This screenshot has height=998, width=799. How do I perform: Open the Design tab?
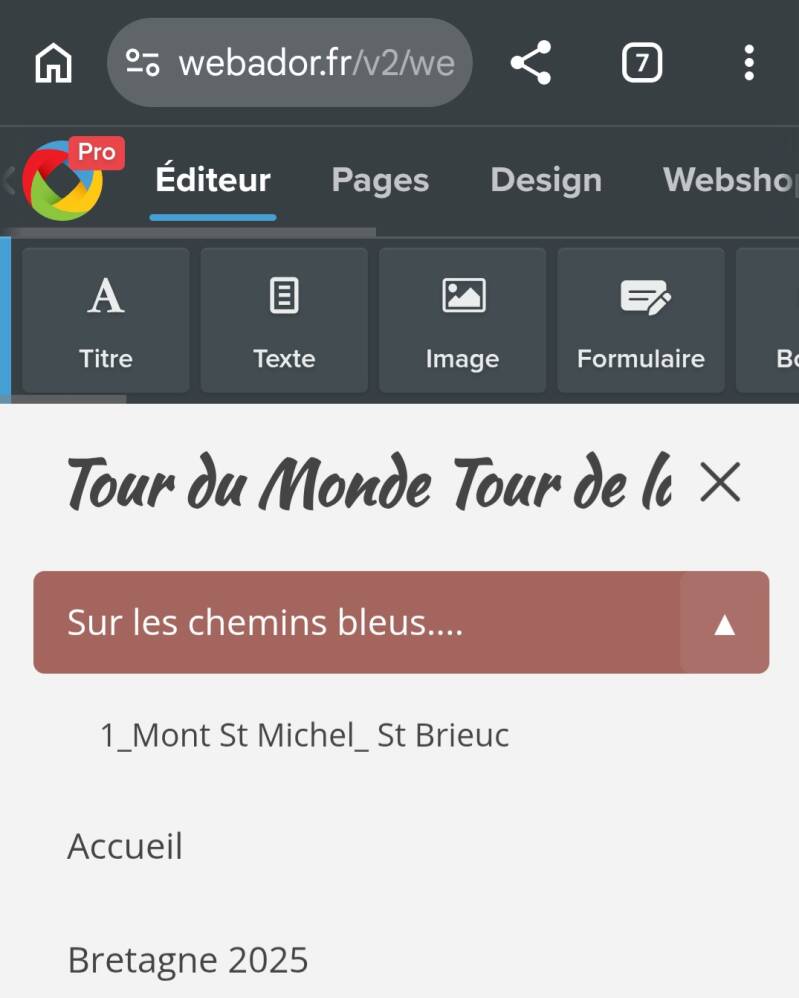coord(546,180)
